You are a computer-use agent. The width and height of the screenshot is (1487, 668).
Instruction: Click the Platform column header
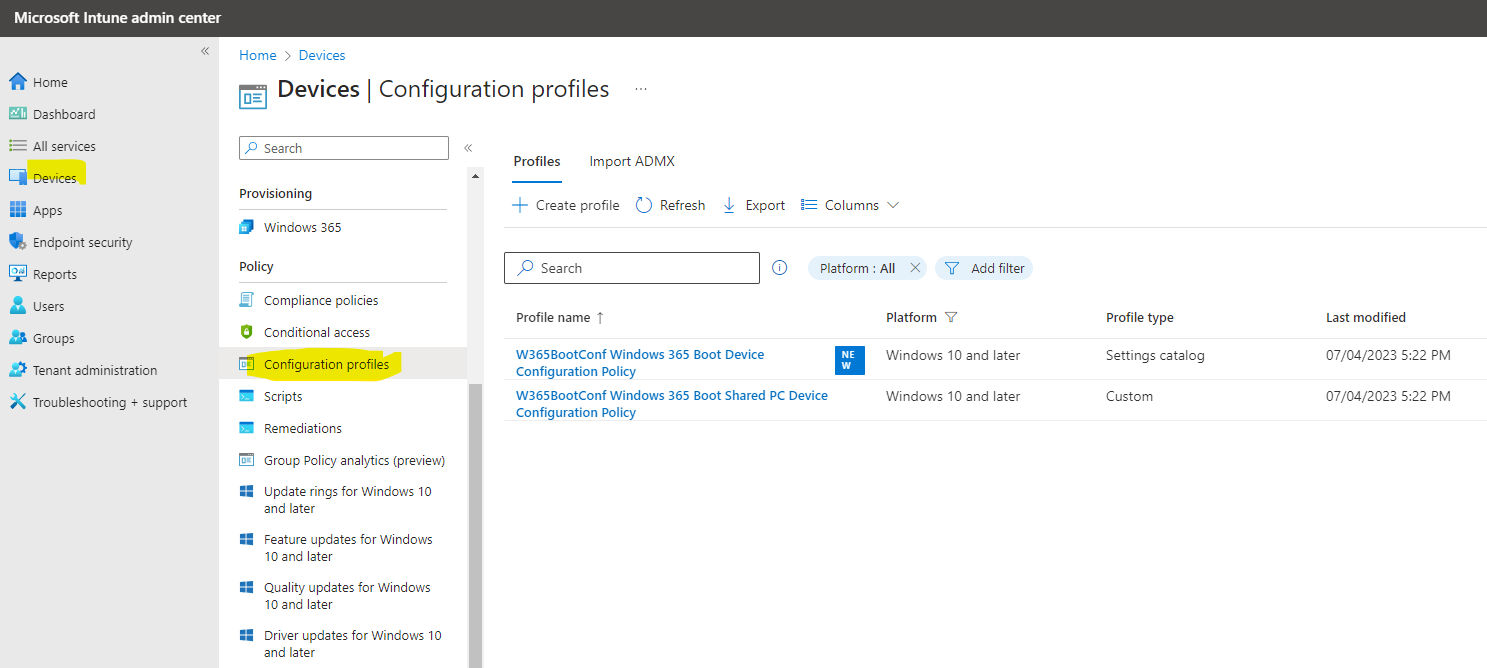[911, 317]
